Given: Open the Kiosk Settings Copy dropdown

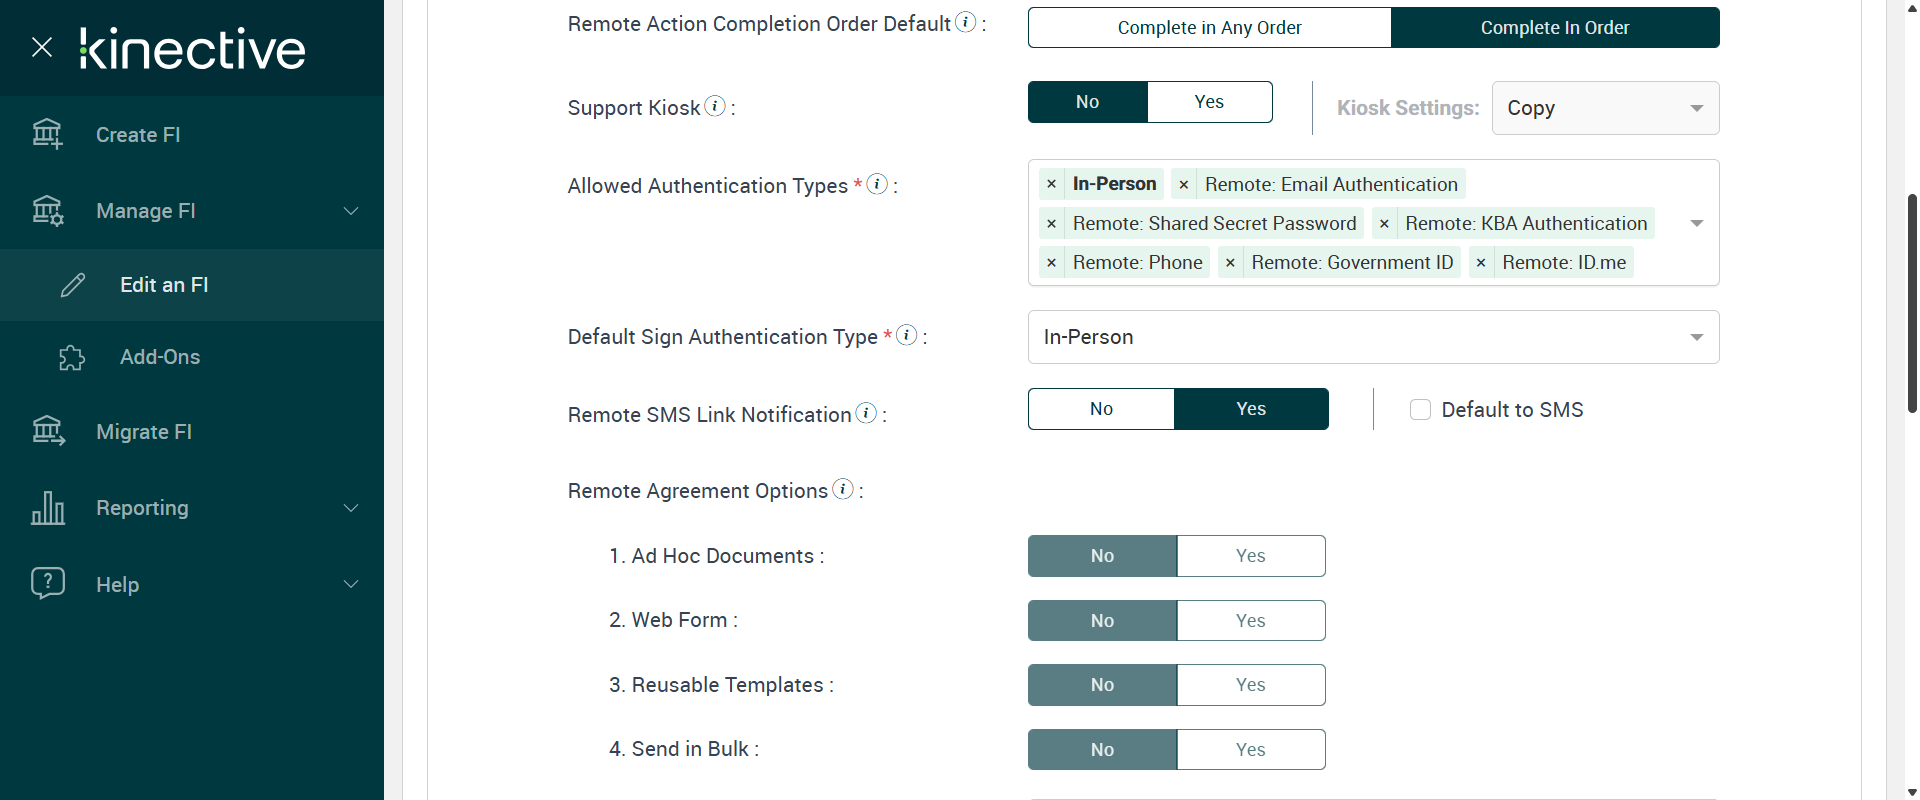Looking at the screenshot, I should click(1605, 108).
